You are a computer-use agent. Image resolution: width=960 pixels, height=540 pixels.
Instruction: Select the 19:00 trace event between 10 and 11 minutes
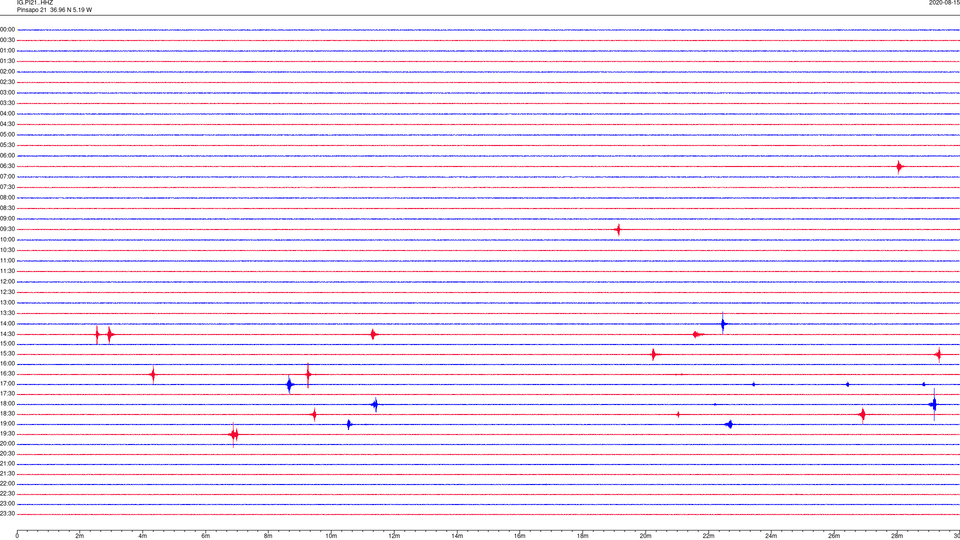(349, 424)
